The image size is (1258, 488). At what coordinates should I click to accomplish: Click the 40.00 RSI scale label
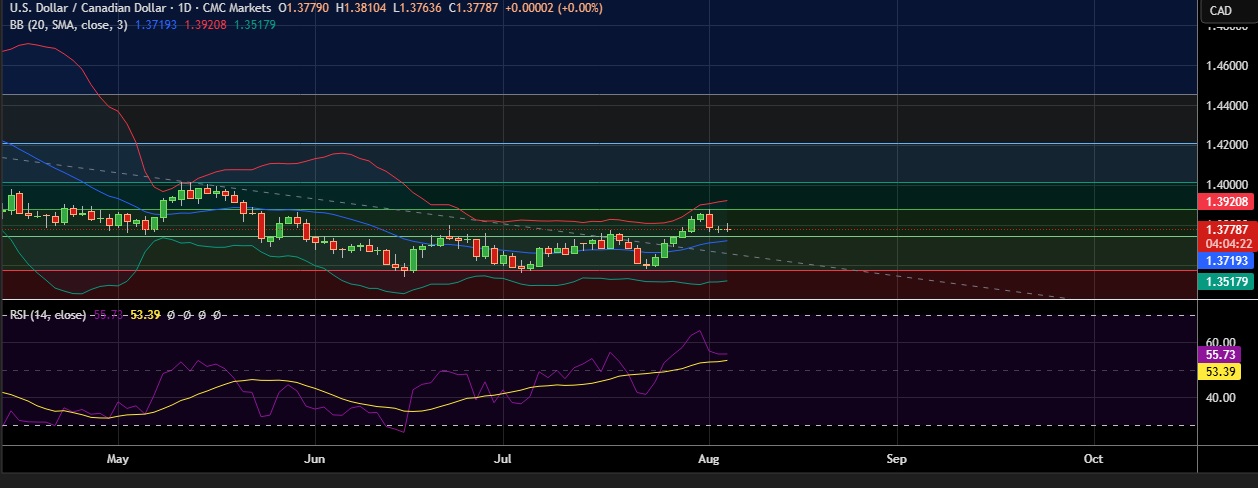tap(1219, 398)
